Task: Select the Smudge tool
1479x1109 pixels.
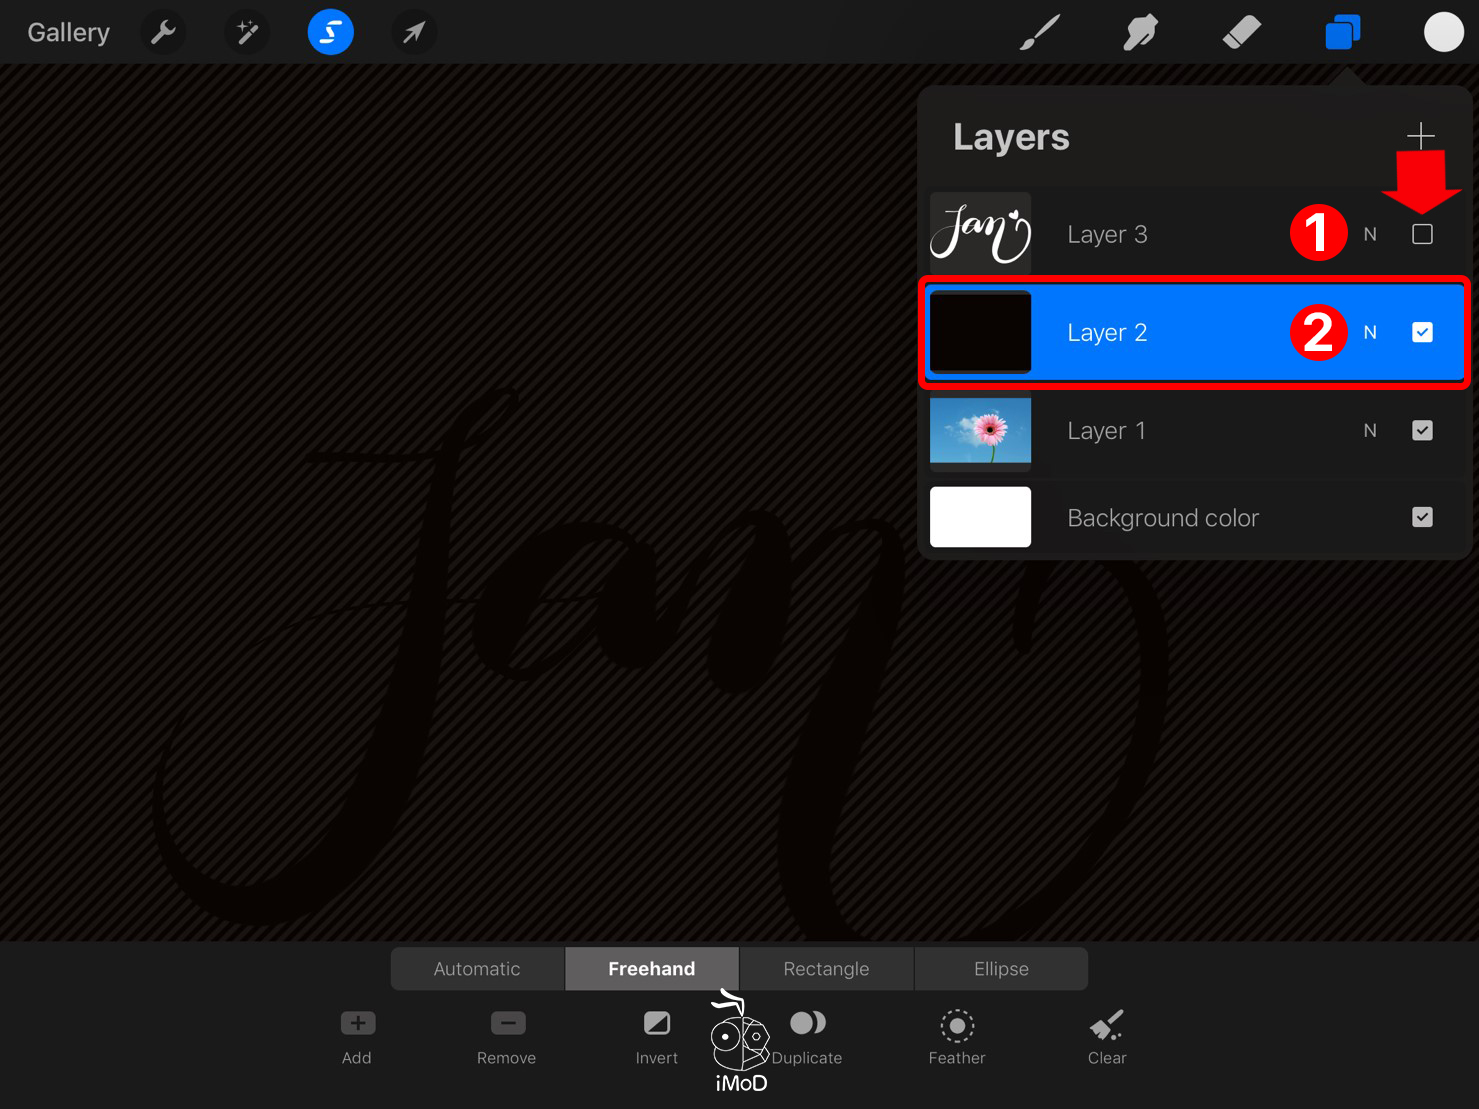Action: coord(1140,33)
